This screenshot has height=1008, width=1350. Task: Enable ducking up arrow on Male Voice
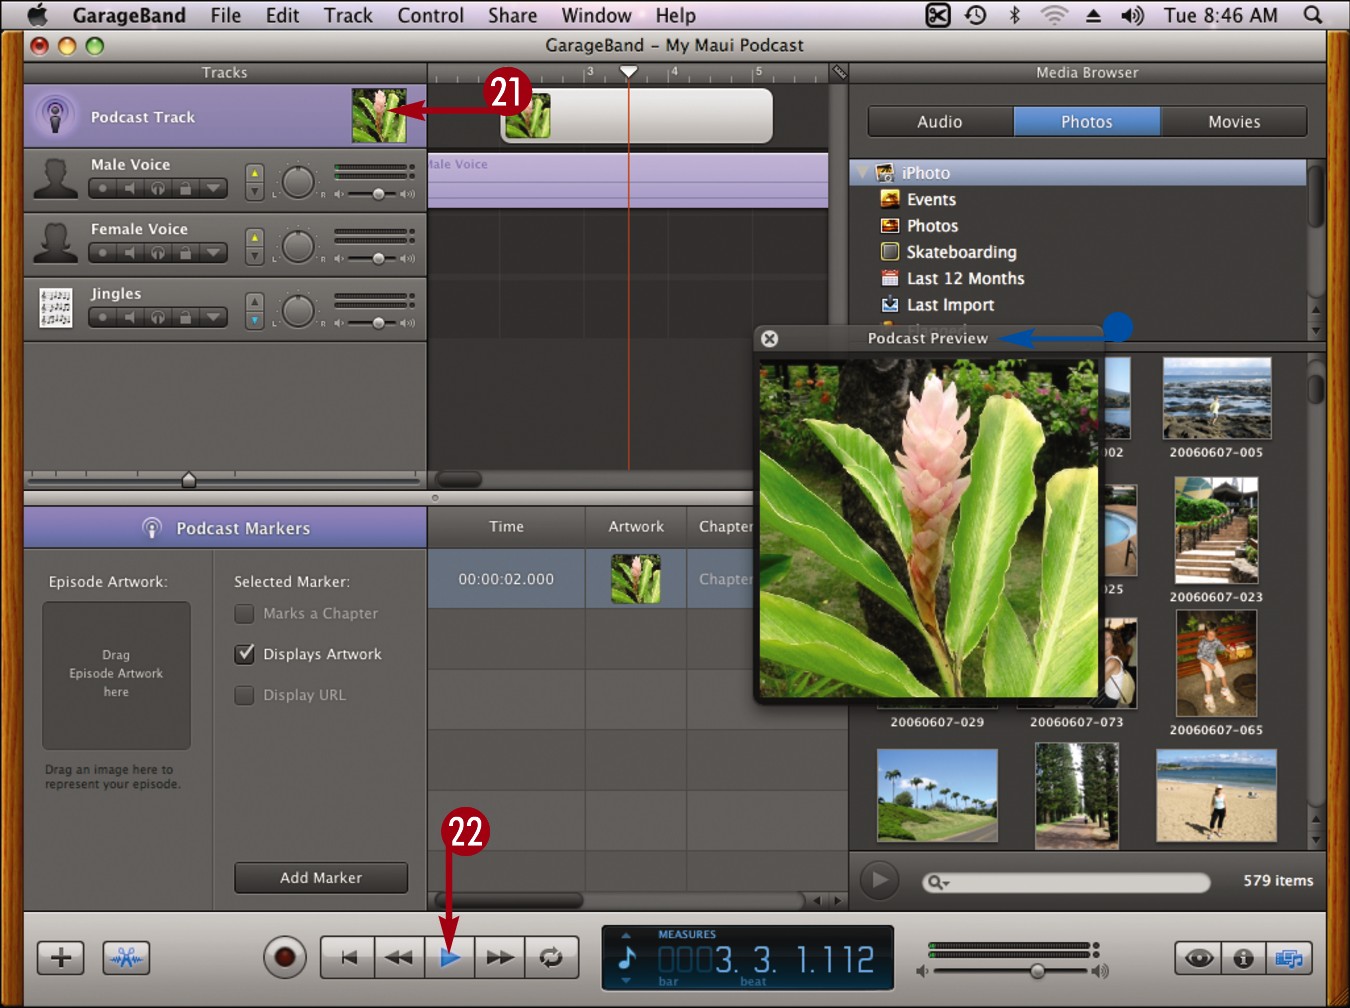(255, 173)
